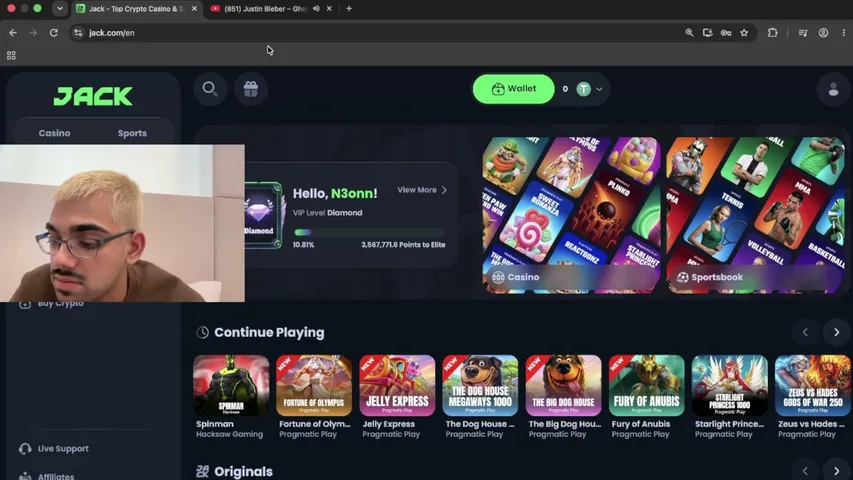The height and width of the screenshot is (480, 853).
Task: Launch The Dog House Megaways 1000 thumbnail
Action: 480,385
